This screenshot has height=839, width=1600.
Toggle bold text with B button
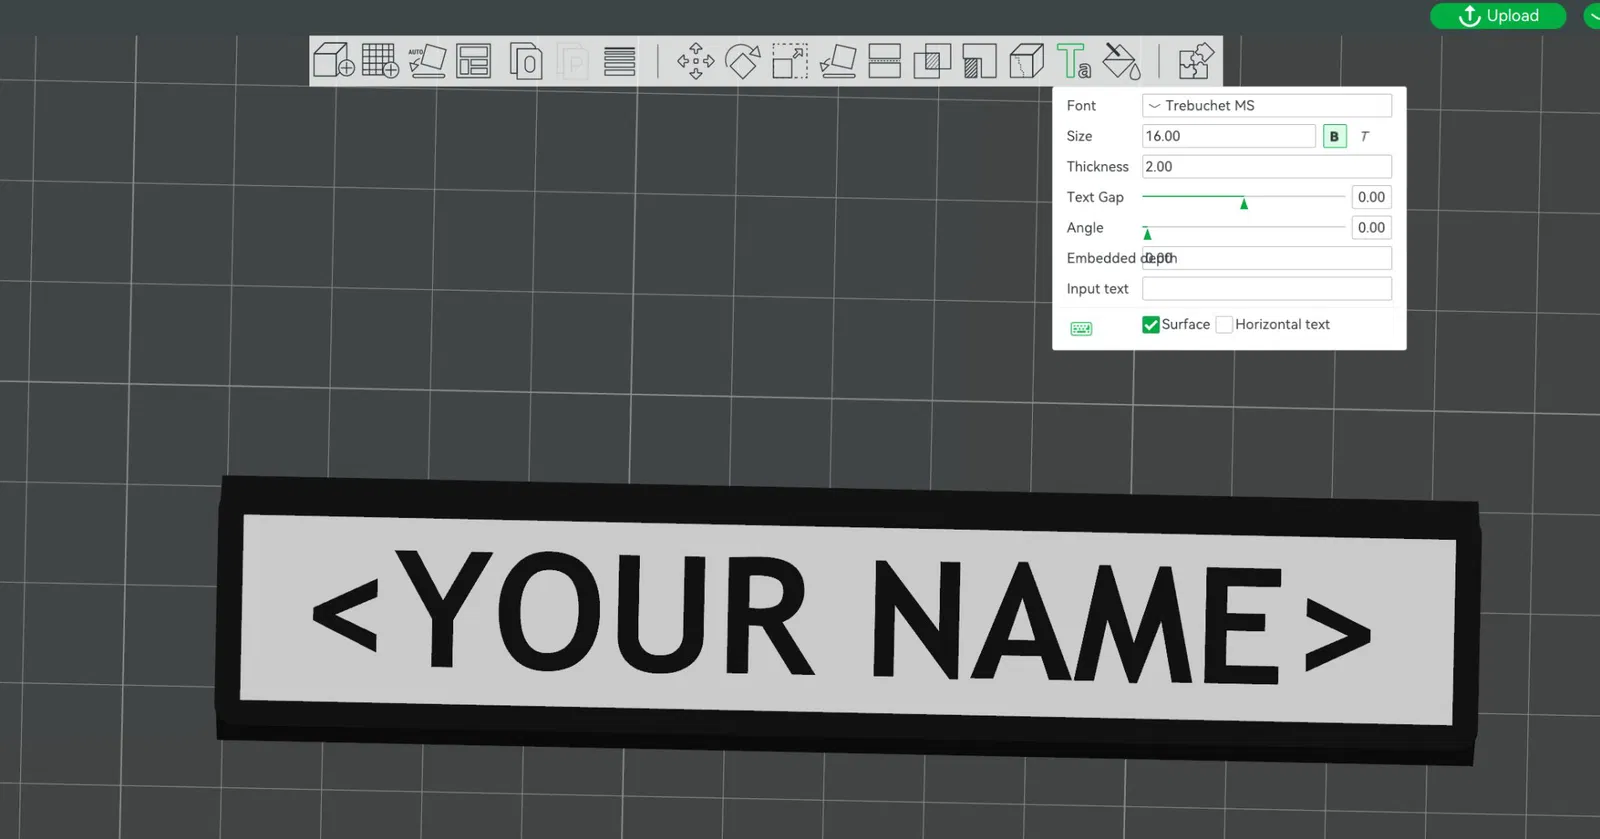pos(1334,136)
